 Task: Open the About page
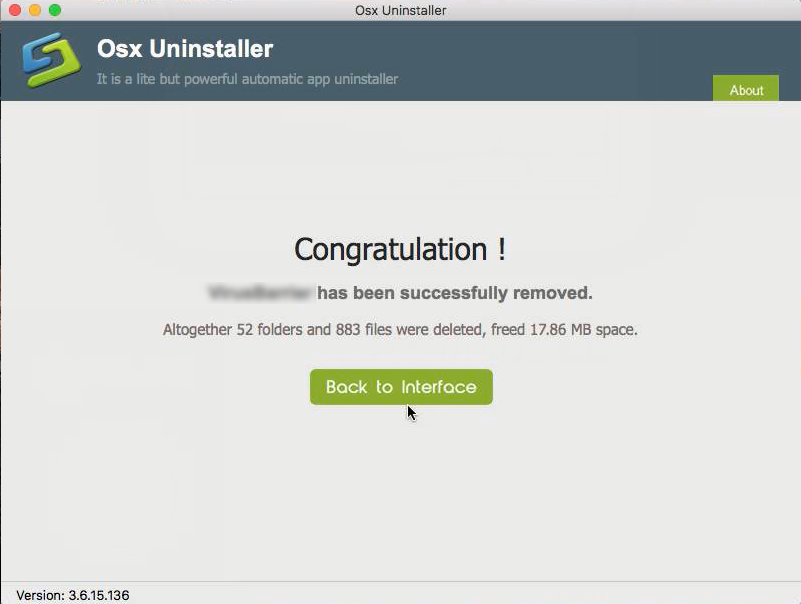point(746,88)
